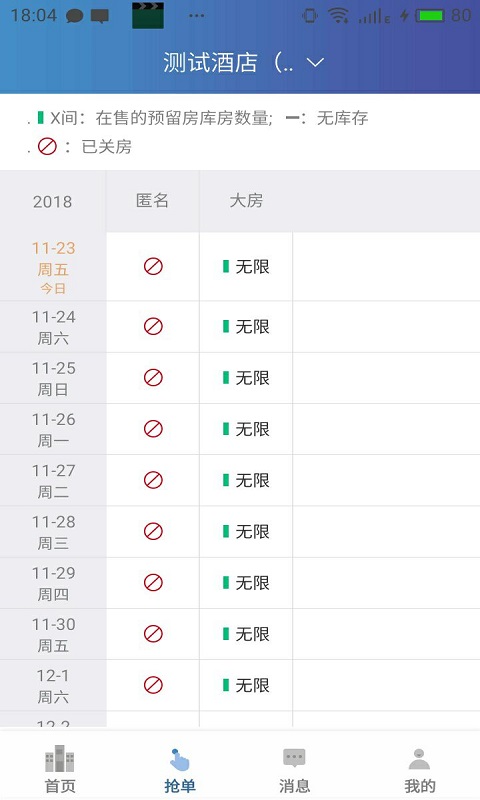Tap closed-room icon for 11-26

[153, 429]
